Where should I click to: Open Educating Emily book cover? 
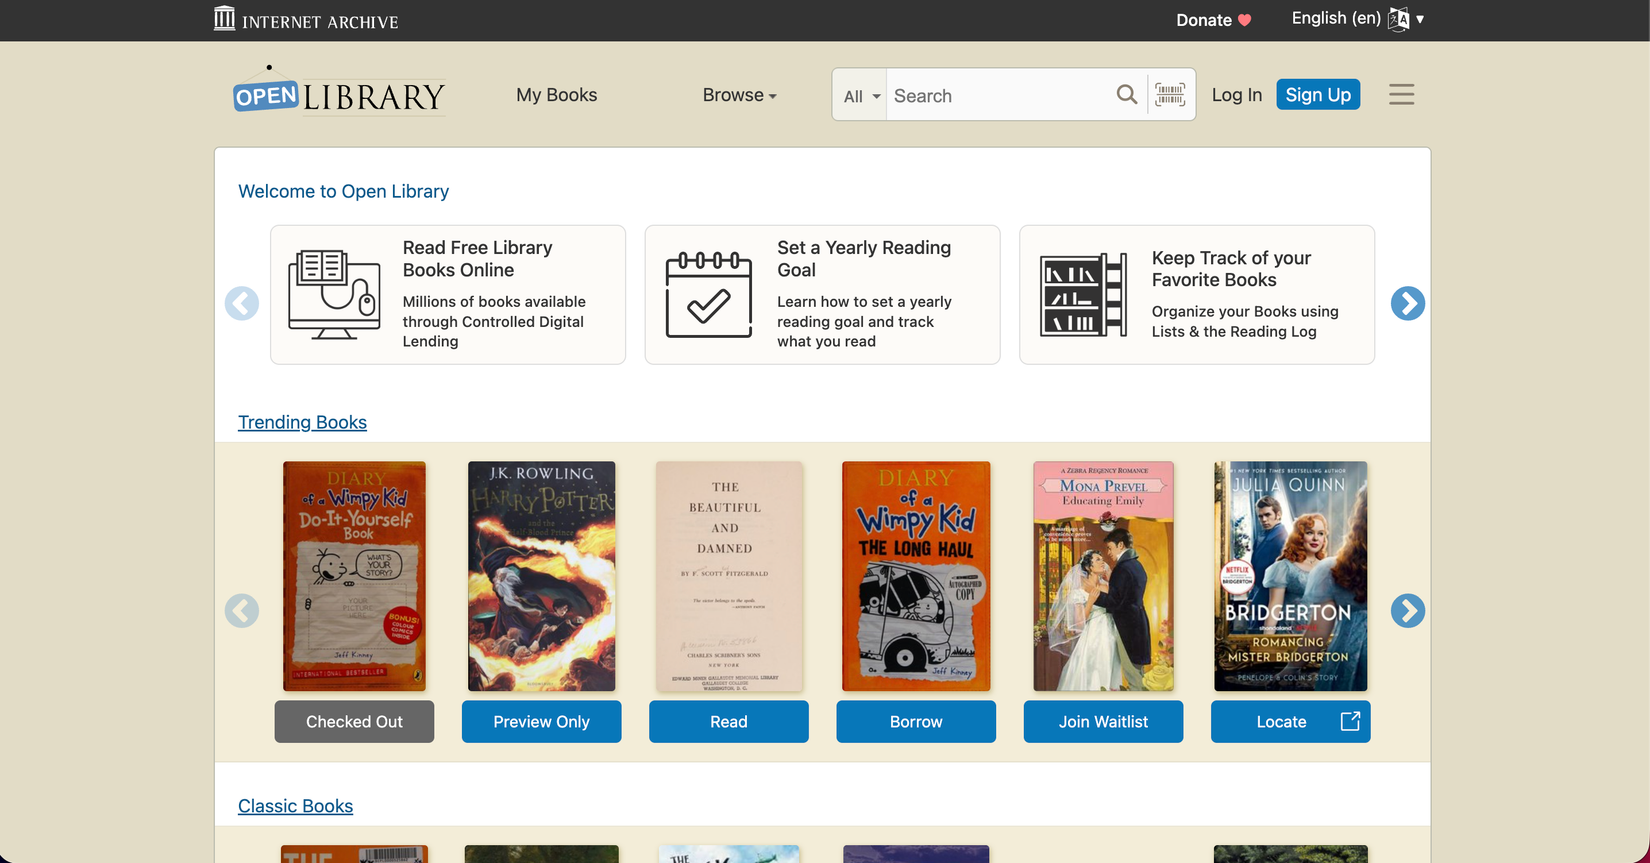click(1103, 576)
